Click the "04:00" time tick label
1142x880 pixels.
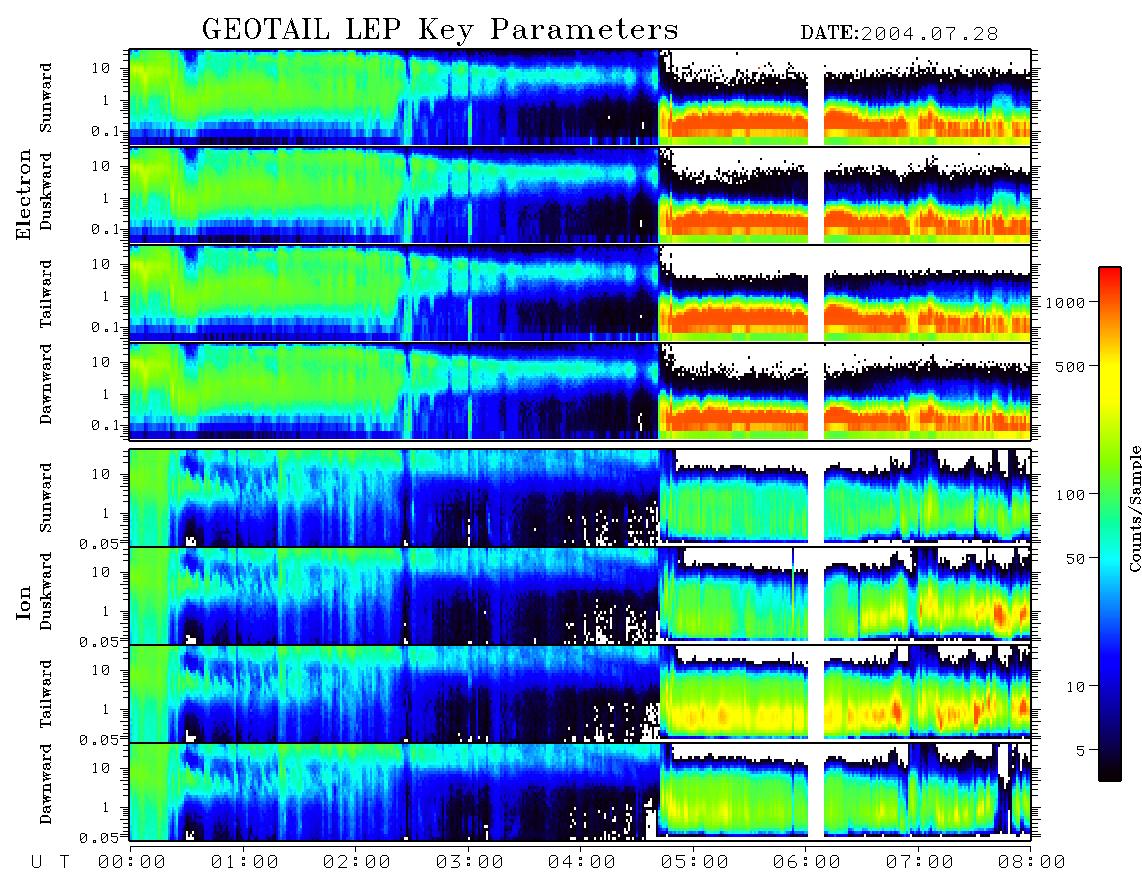(582, 863)
